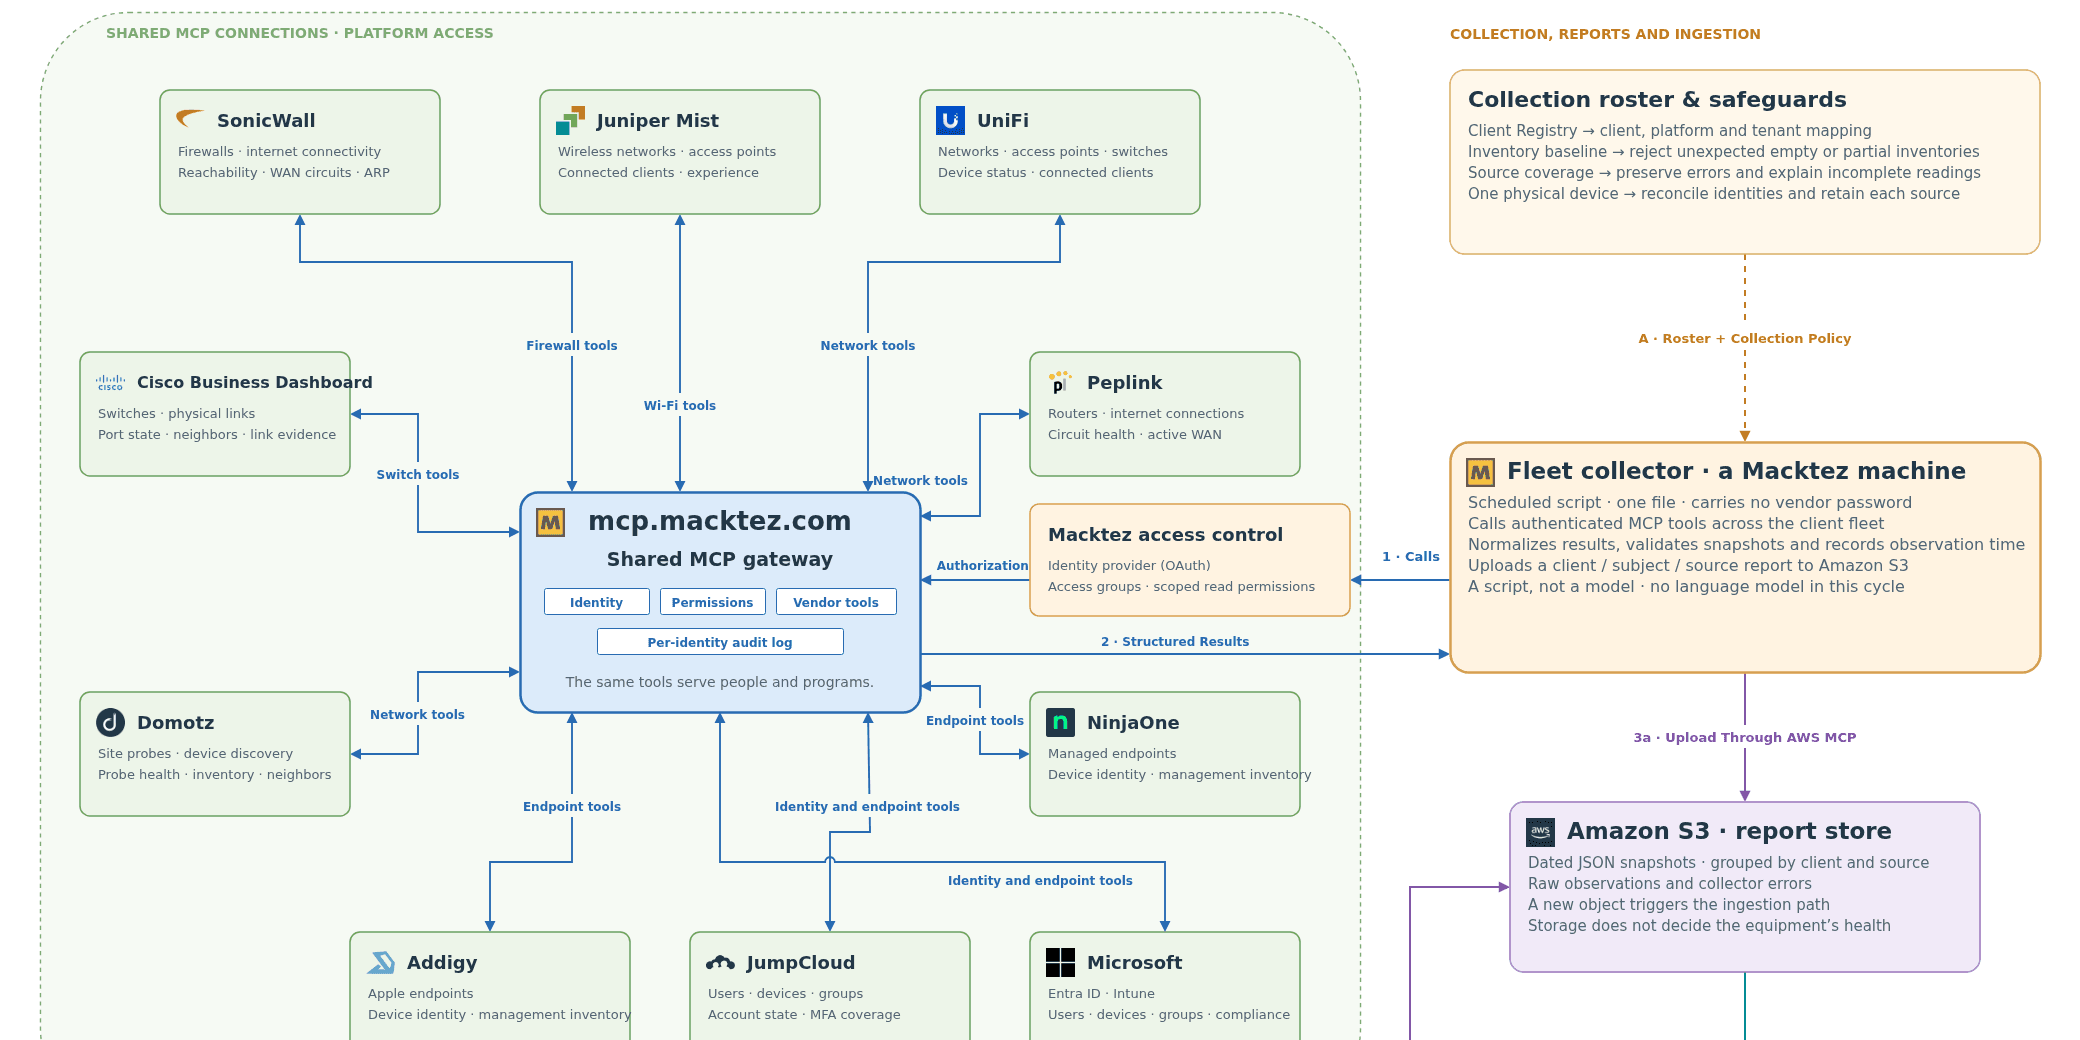Click "Reachability · WAN circuits · ARP" text
The image size is (2080, 1040).
(284, 173)
